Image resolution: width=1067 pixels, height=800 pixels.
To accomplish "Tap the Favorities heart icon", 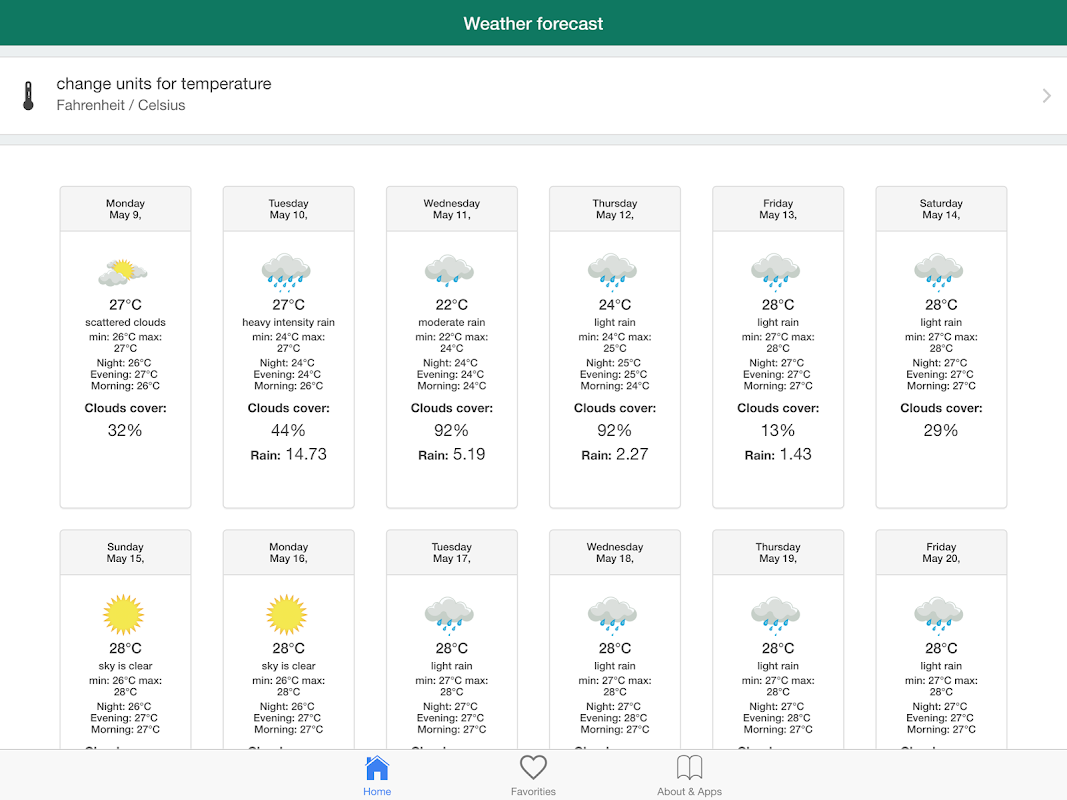I will (x=533, y=767).
